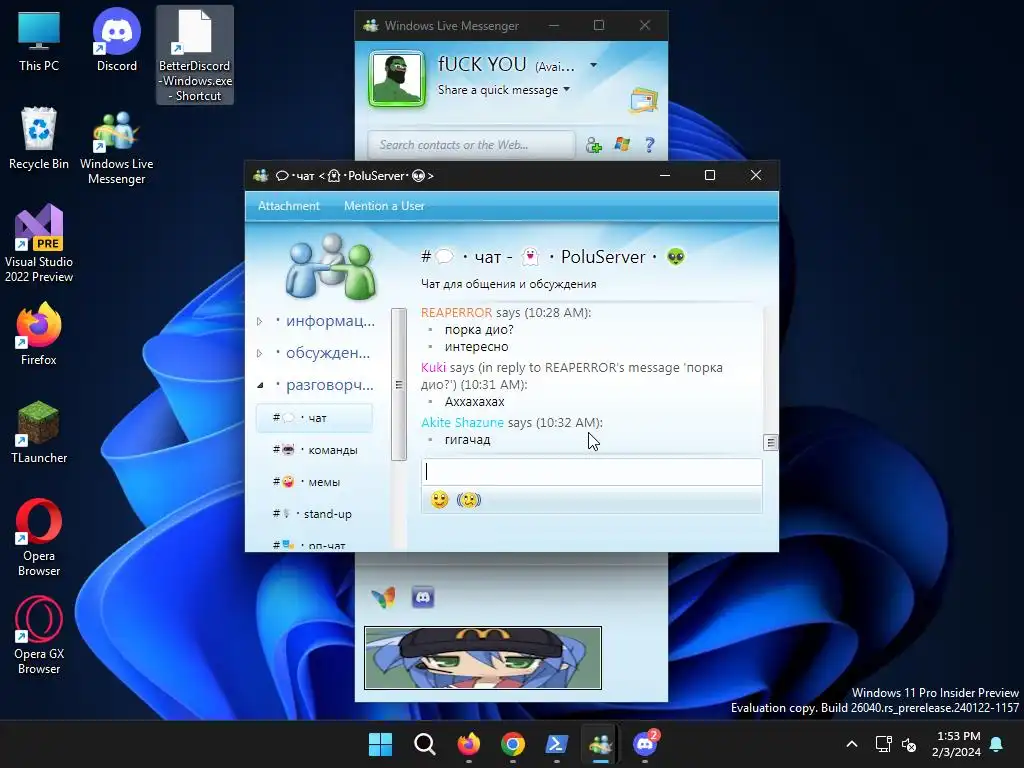Open the Discord desktop shortcut
Image resolution: width=1024 pixels, height=768 pixels.
(117, 41)
